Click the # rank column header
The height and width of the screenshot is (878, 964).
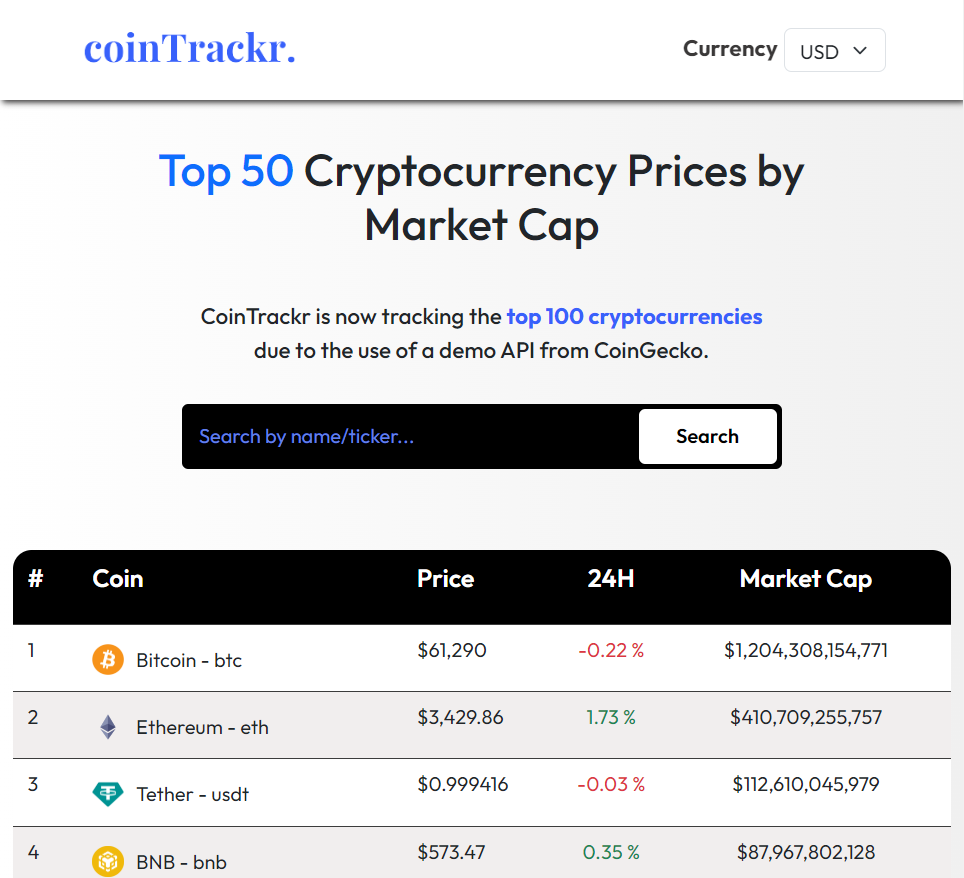(36, 579)
